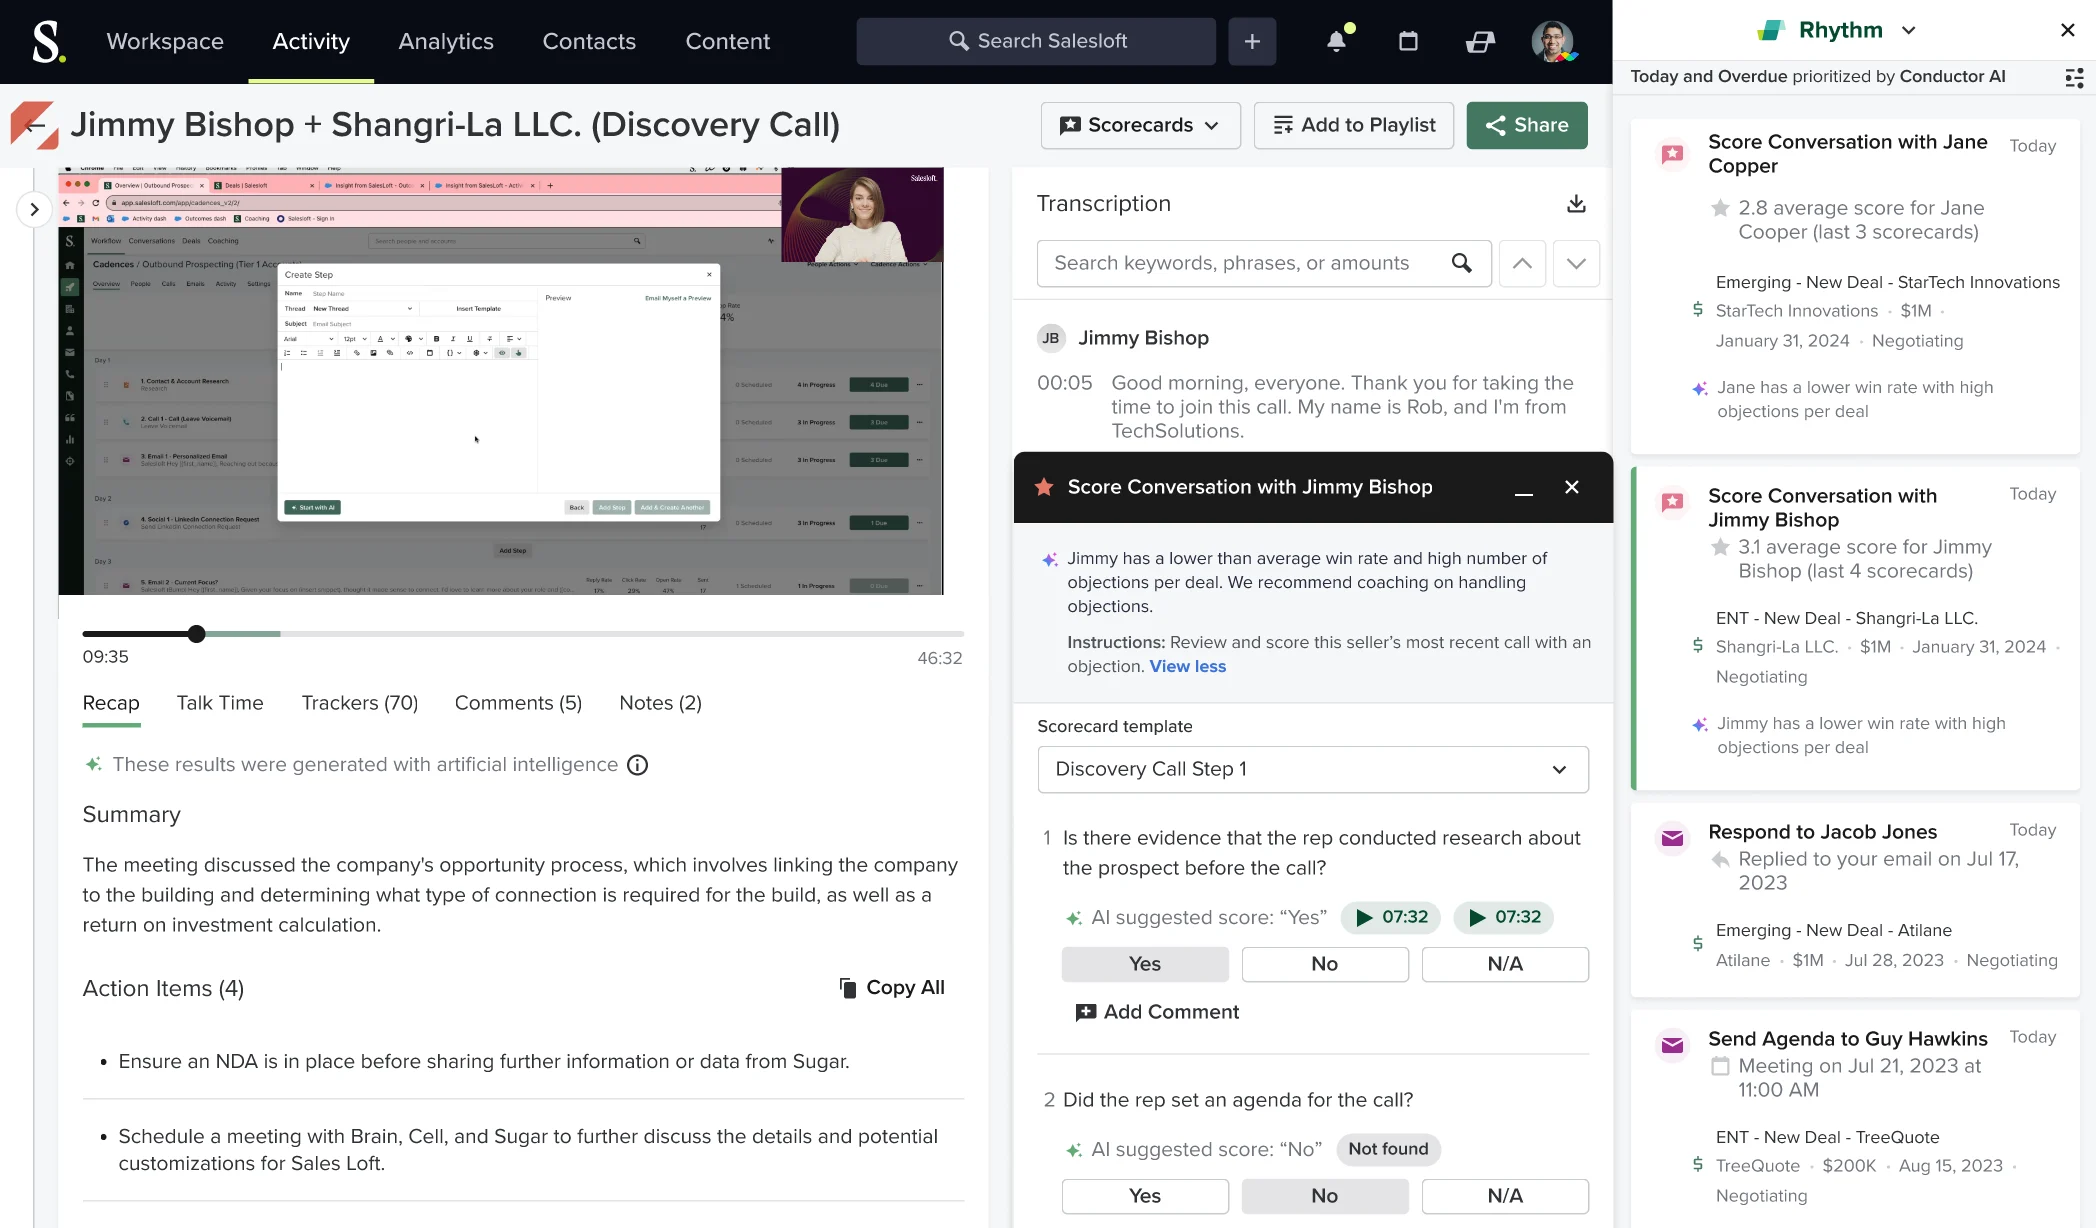Select Yes for agenda question
The width and height of the screenshot is (2096, 1228).
click(x=1145, y=1196)
